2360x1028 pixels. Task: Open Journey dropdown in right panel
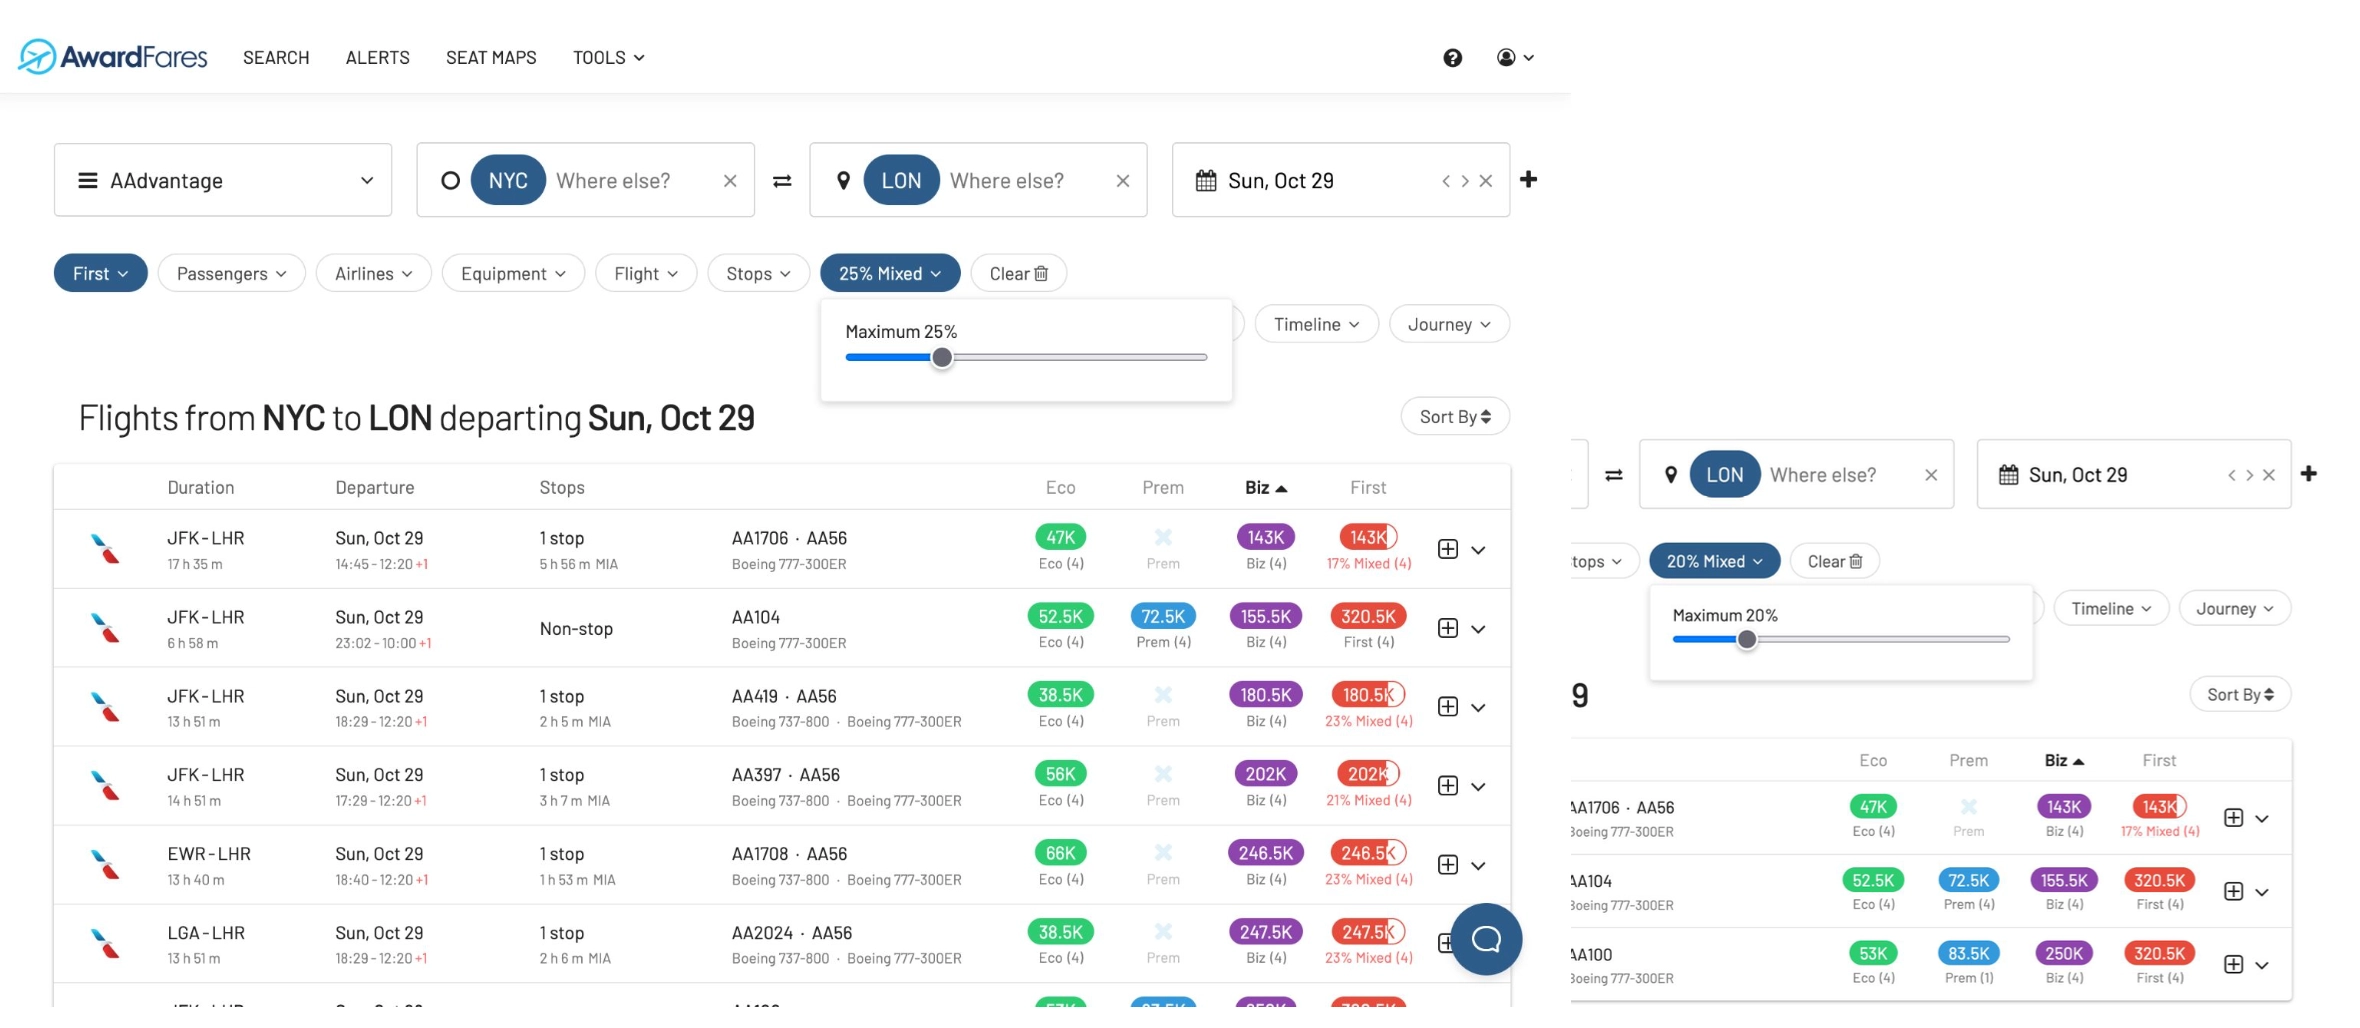click(x=2235, y=608)
